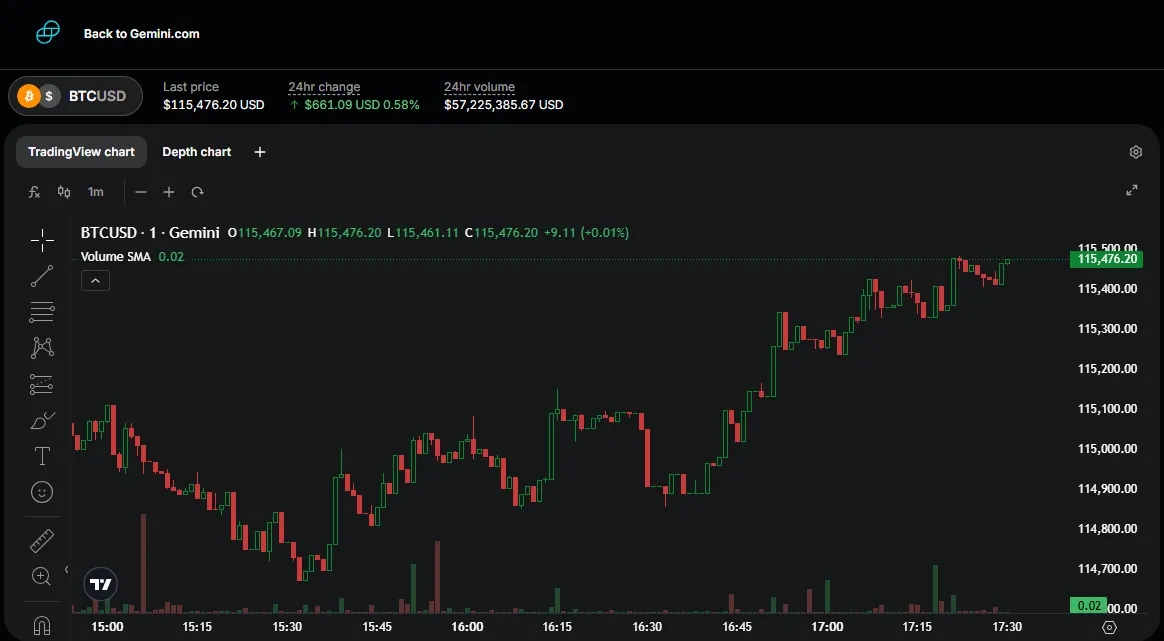Click the green 0.02 volume axis label
This screenshot has height=641, width=1164.
pyautogui.click(x=1088, y=605)
